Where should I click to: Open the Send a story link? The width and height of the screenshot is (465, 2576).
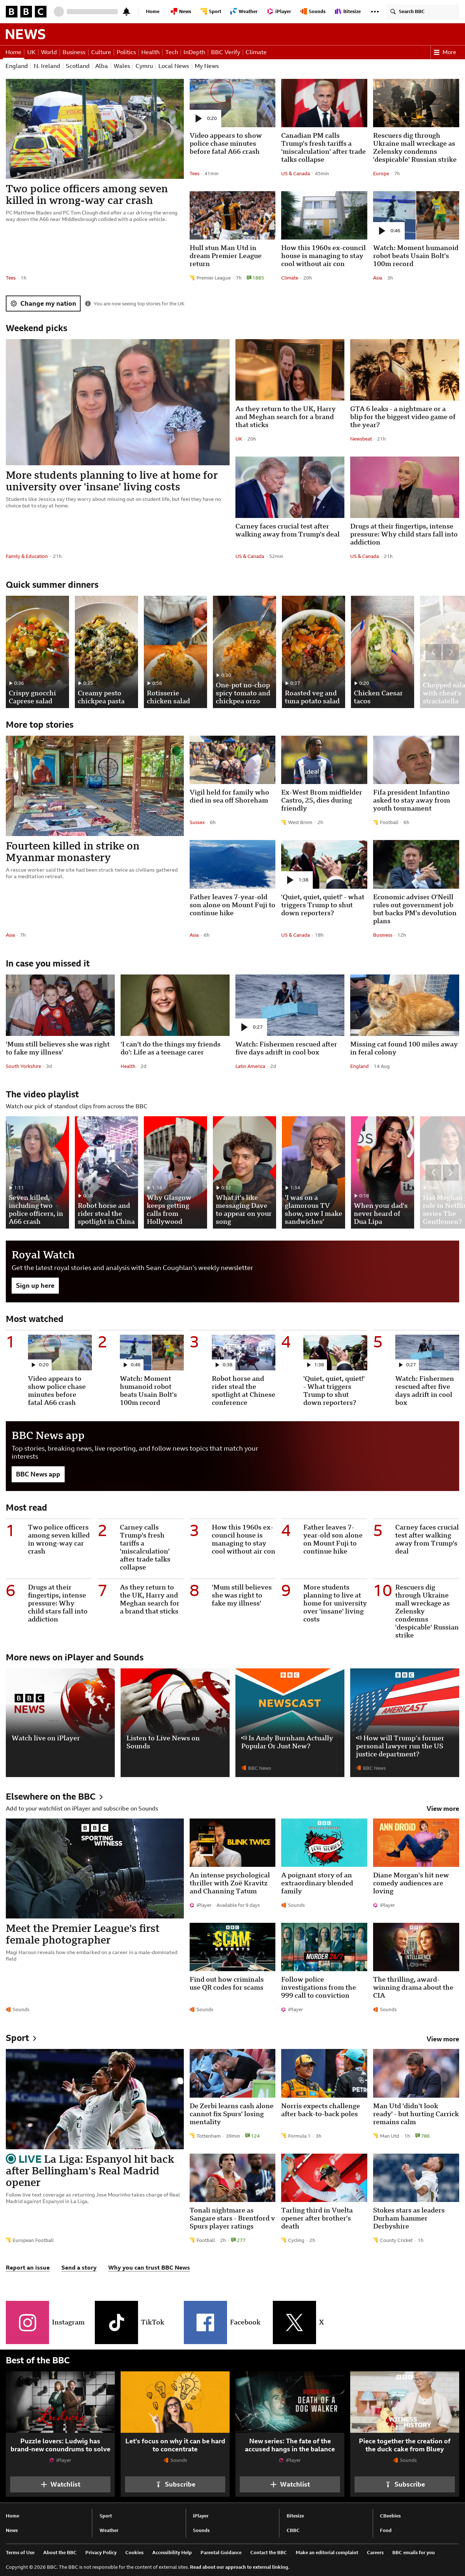79,2268
